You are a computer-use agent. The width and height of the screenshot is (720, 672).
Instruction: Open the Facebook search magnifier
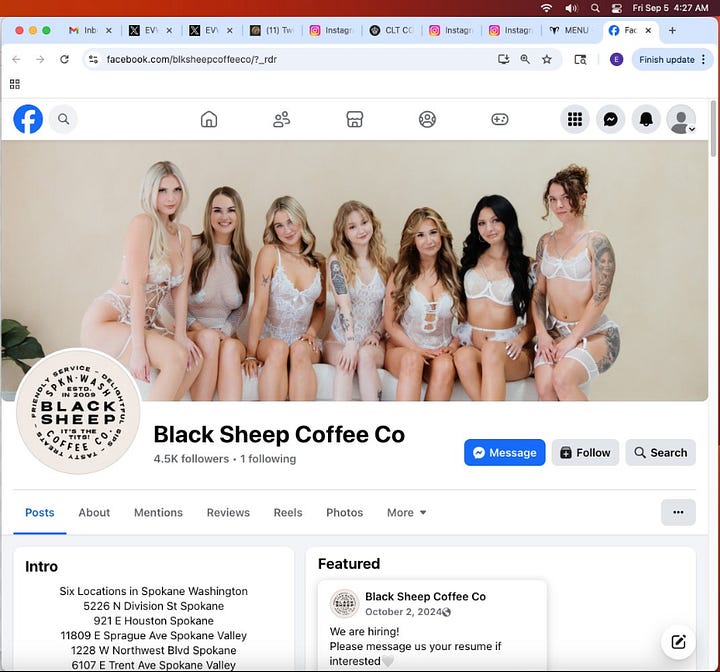(63, 119)
